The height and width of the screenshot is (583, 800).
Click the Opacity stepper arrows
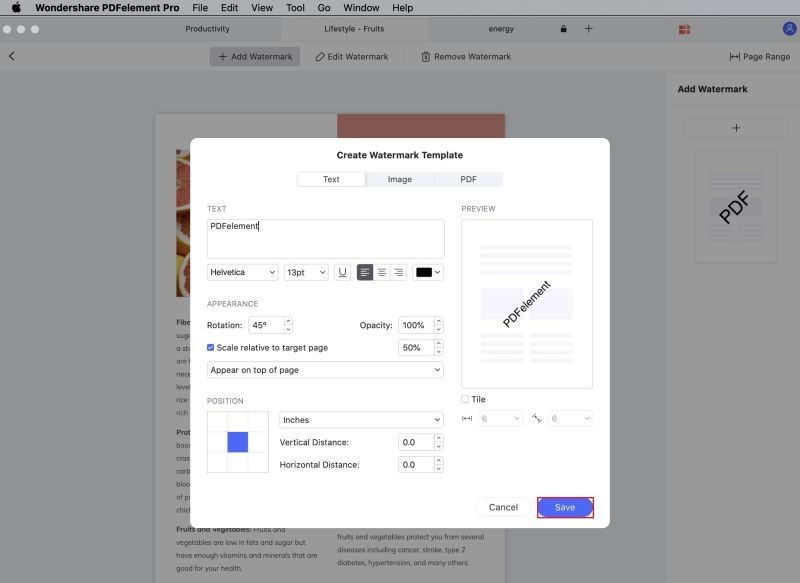pos(438,325)
